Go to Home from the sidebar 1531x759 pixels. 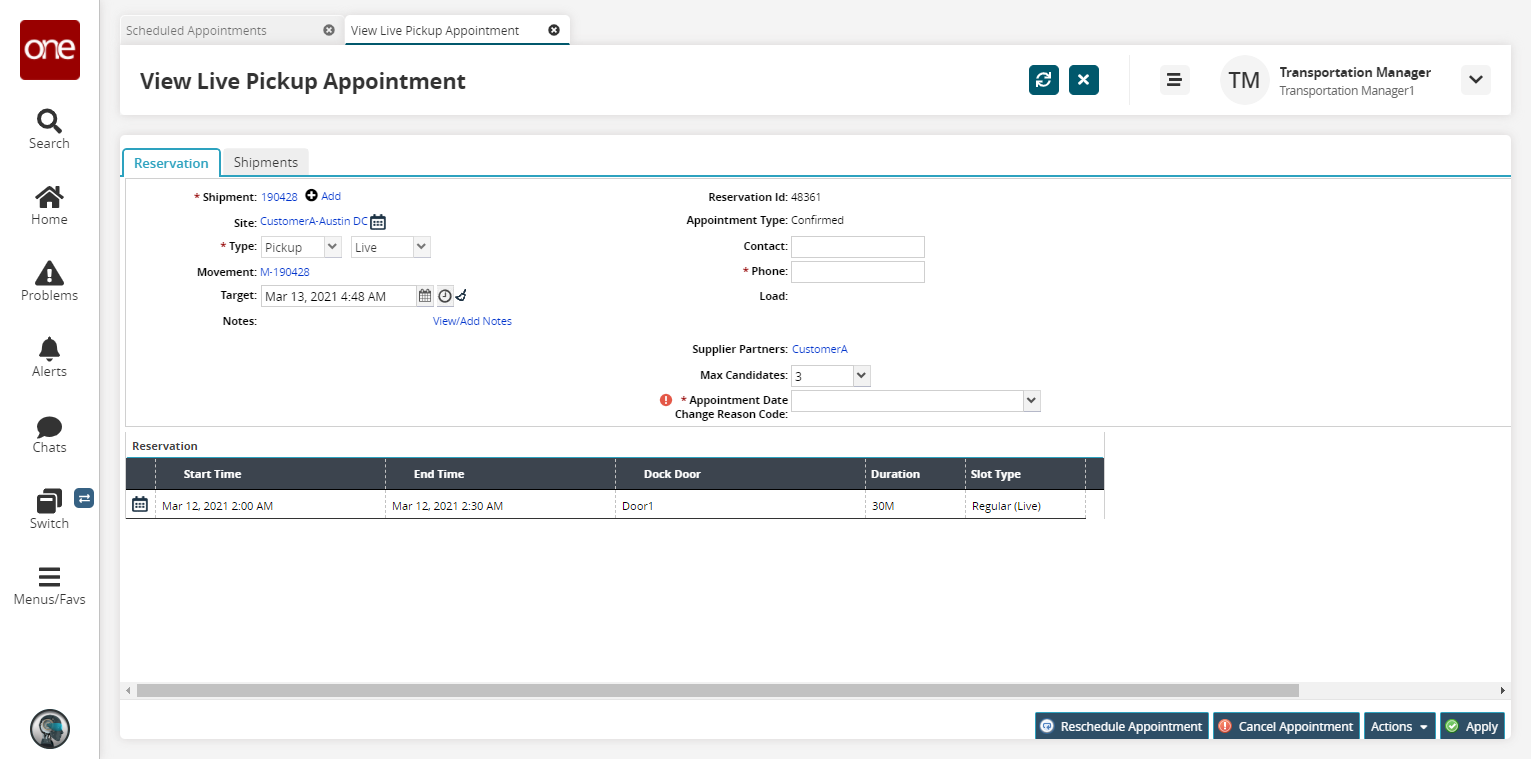coord(49,206)
